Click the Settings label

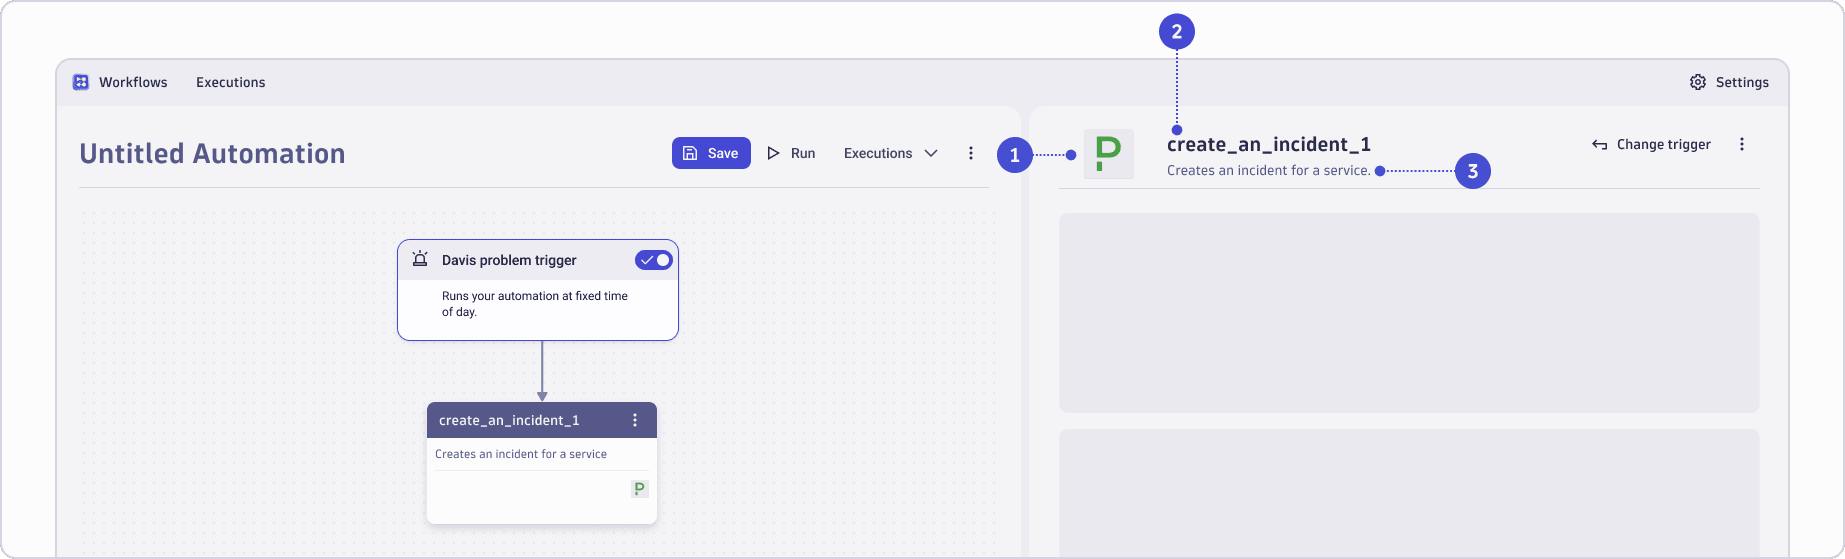tap(1742, 82)
